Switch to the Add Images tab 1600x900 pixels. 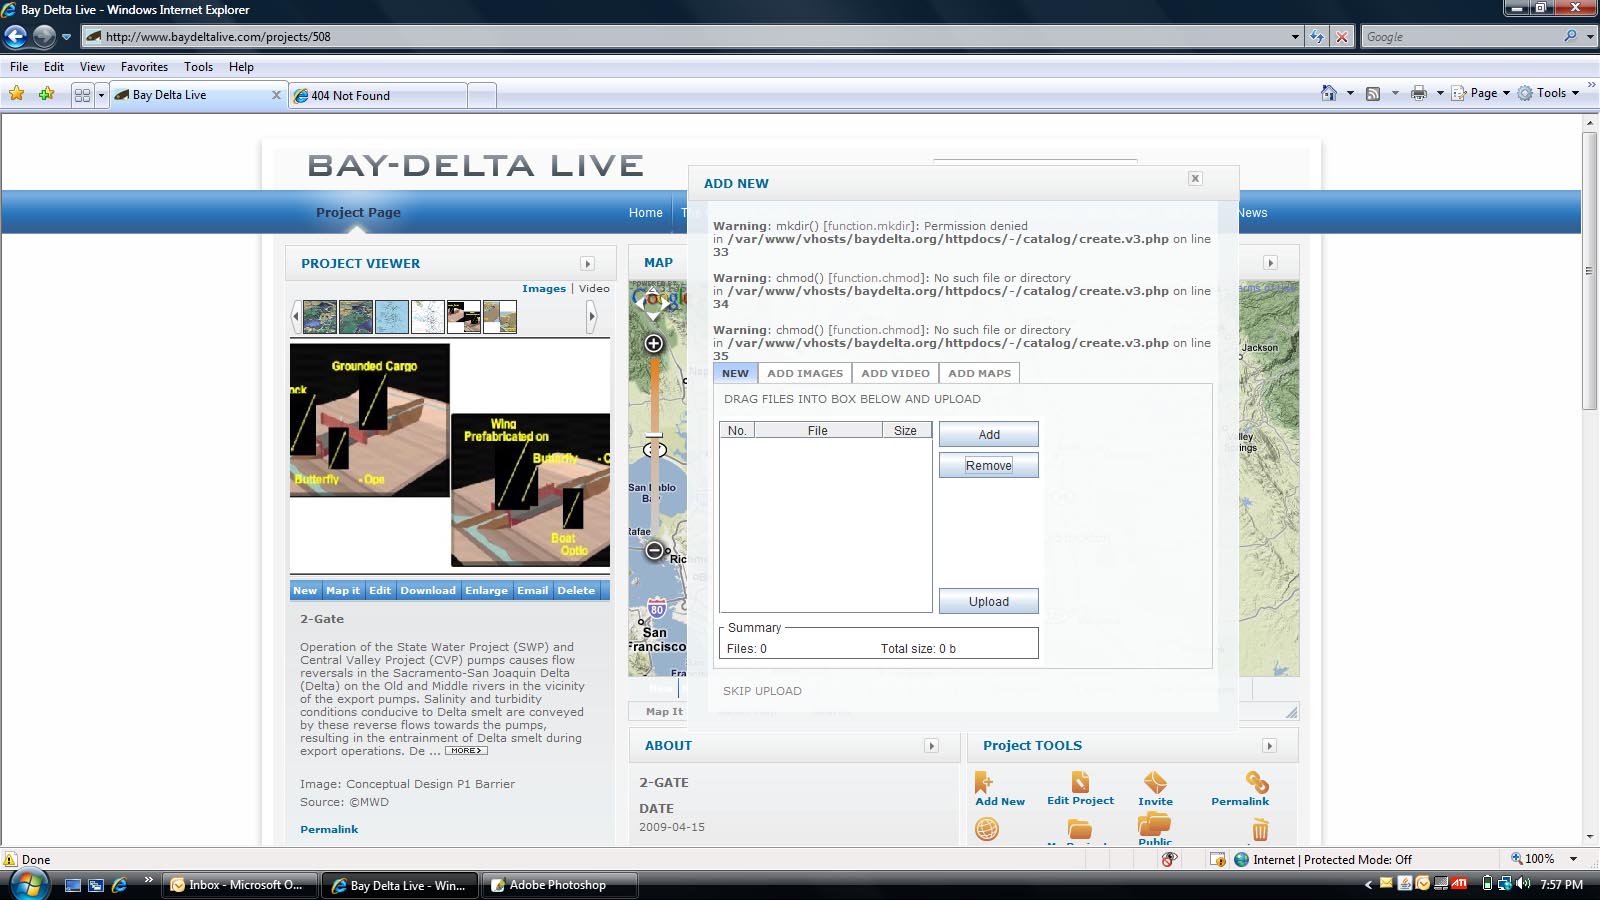[x=805, y=373]
